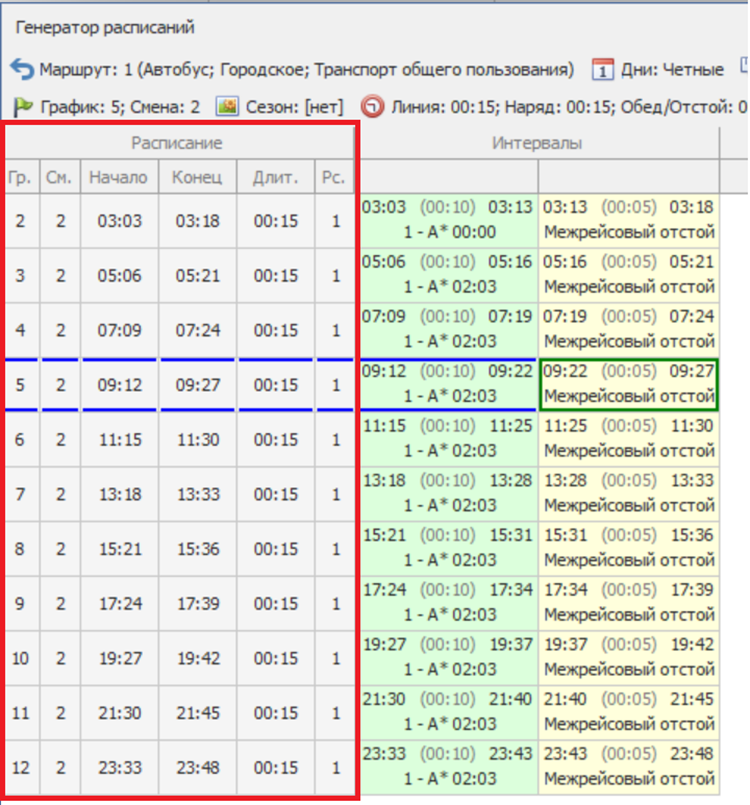This screenshot has width=750, height=805.
Task: Click the green interval cell 07:09–07:19
Action: [448, 330]
